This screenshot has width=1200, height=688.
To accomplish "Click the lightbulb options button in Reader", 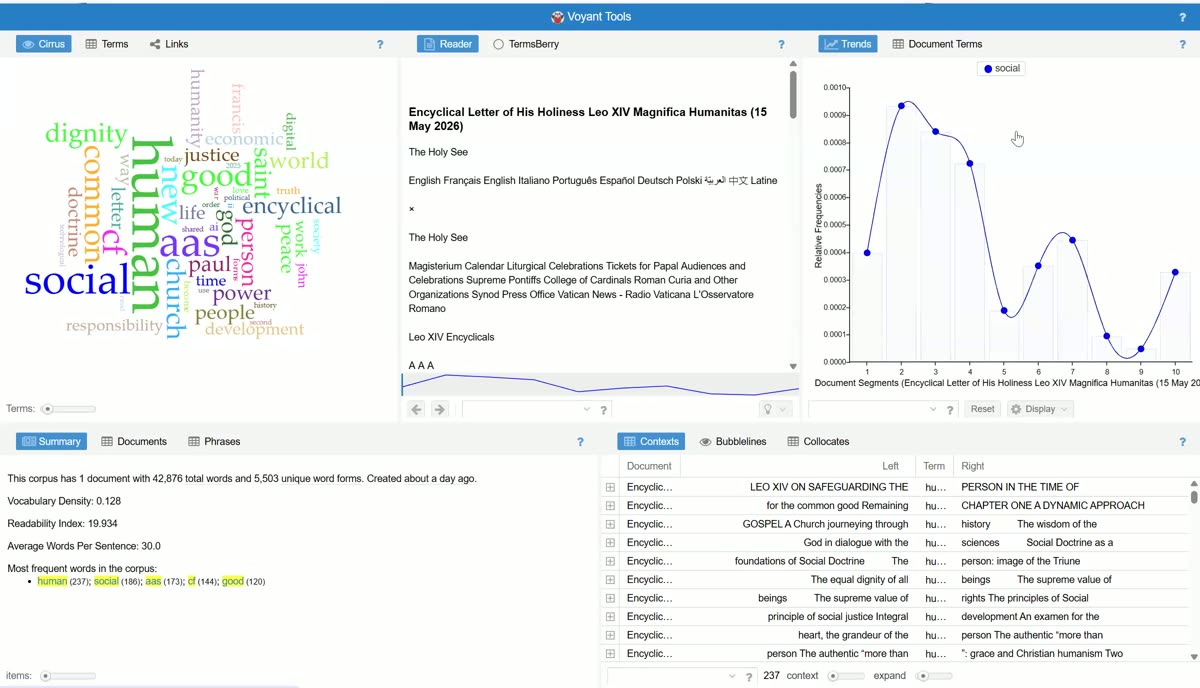I will [775, 409].
